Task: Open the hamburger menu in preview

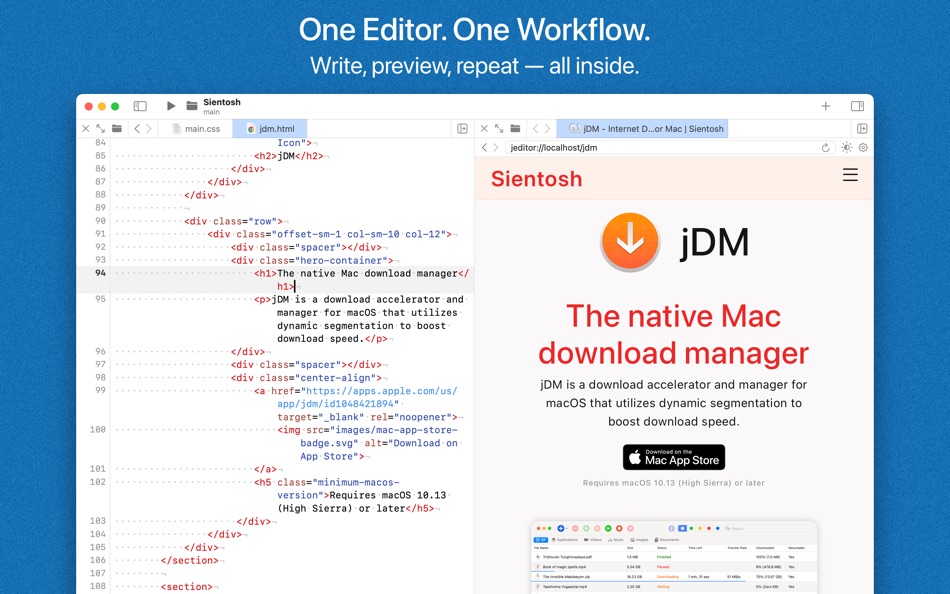Action: (850, 175)
